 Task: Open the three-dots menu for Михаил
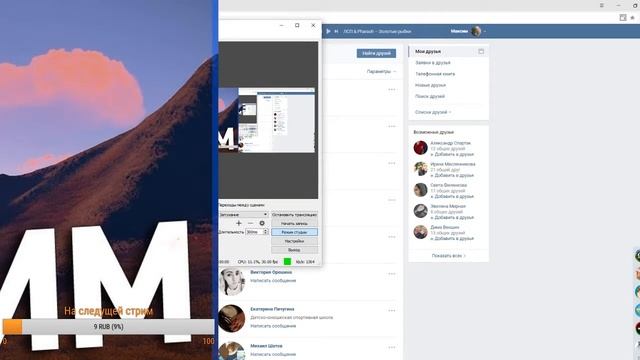point(392,347)
